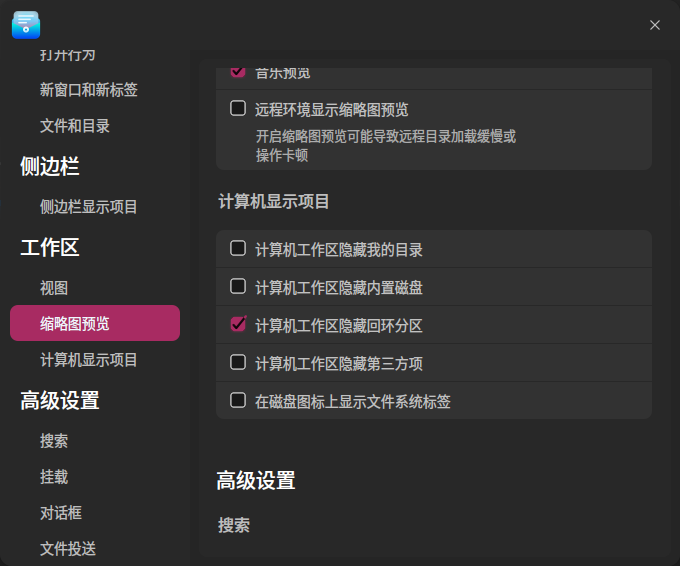Click the 高级设置 content heading
This screenshot has width=680, height=566.
(256, 481)
